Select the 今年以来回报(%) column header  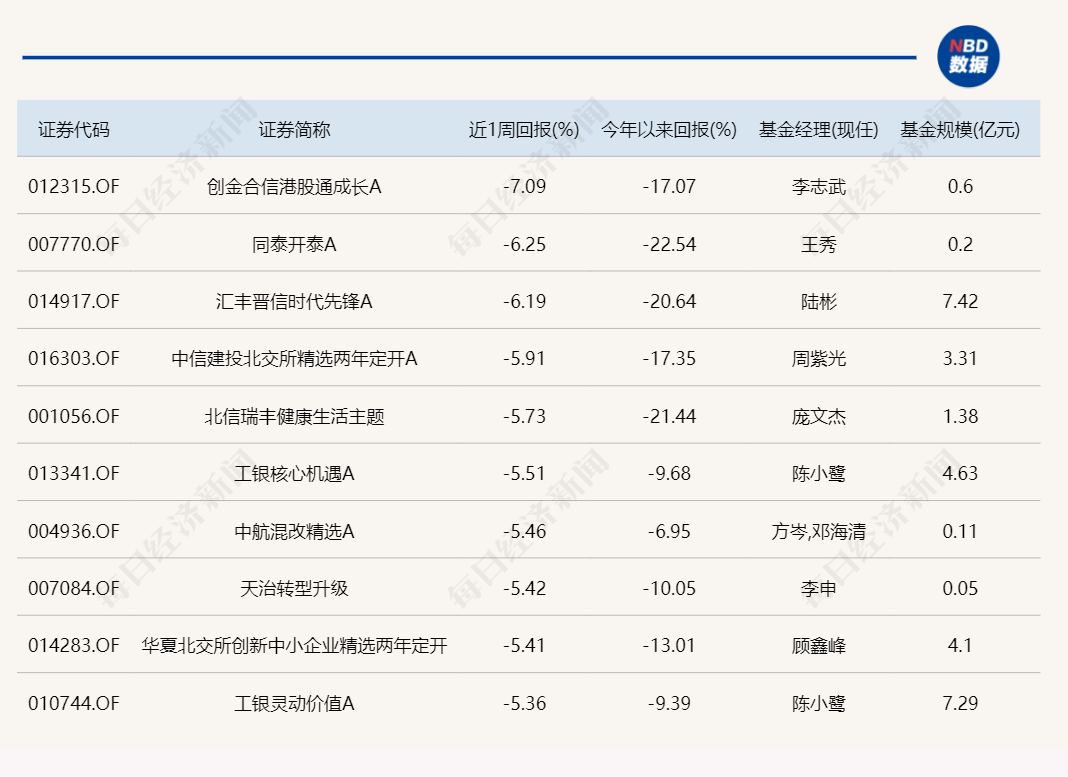[x=669, y=129]
